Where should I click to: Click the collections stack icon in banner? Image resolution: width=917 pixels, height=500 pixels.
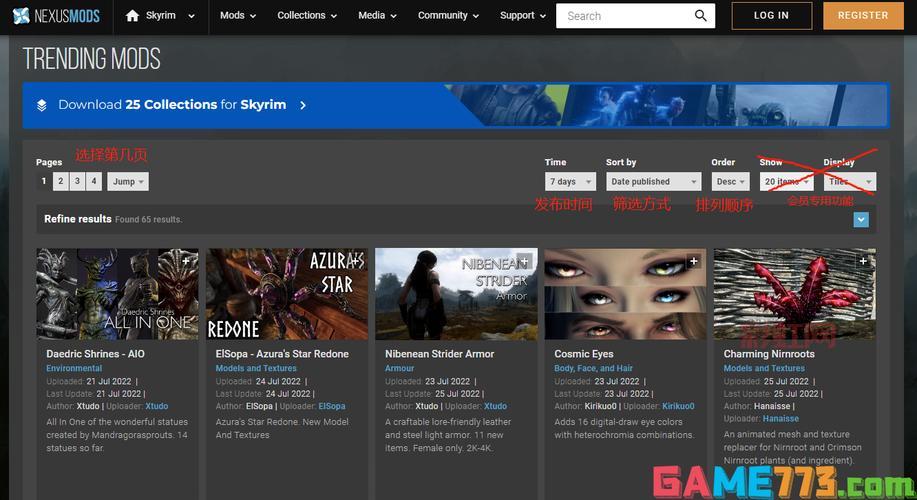tap(42, 105)
